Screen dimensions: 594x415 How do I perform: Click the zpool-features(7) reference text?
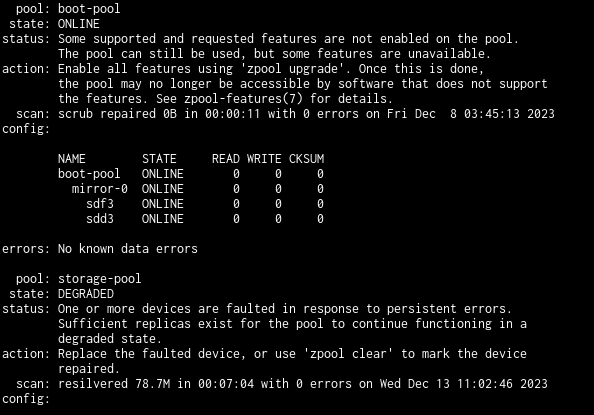[x=244, y=99]
